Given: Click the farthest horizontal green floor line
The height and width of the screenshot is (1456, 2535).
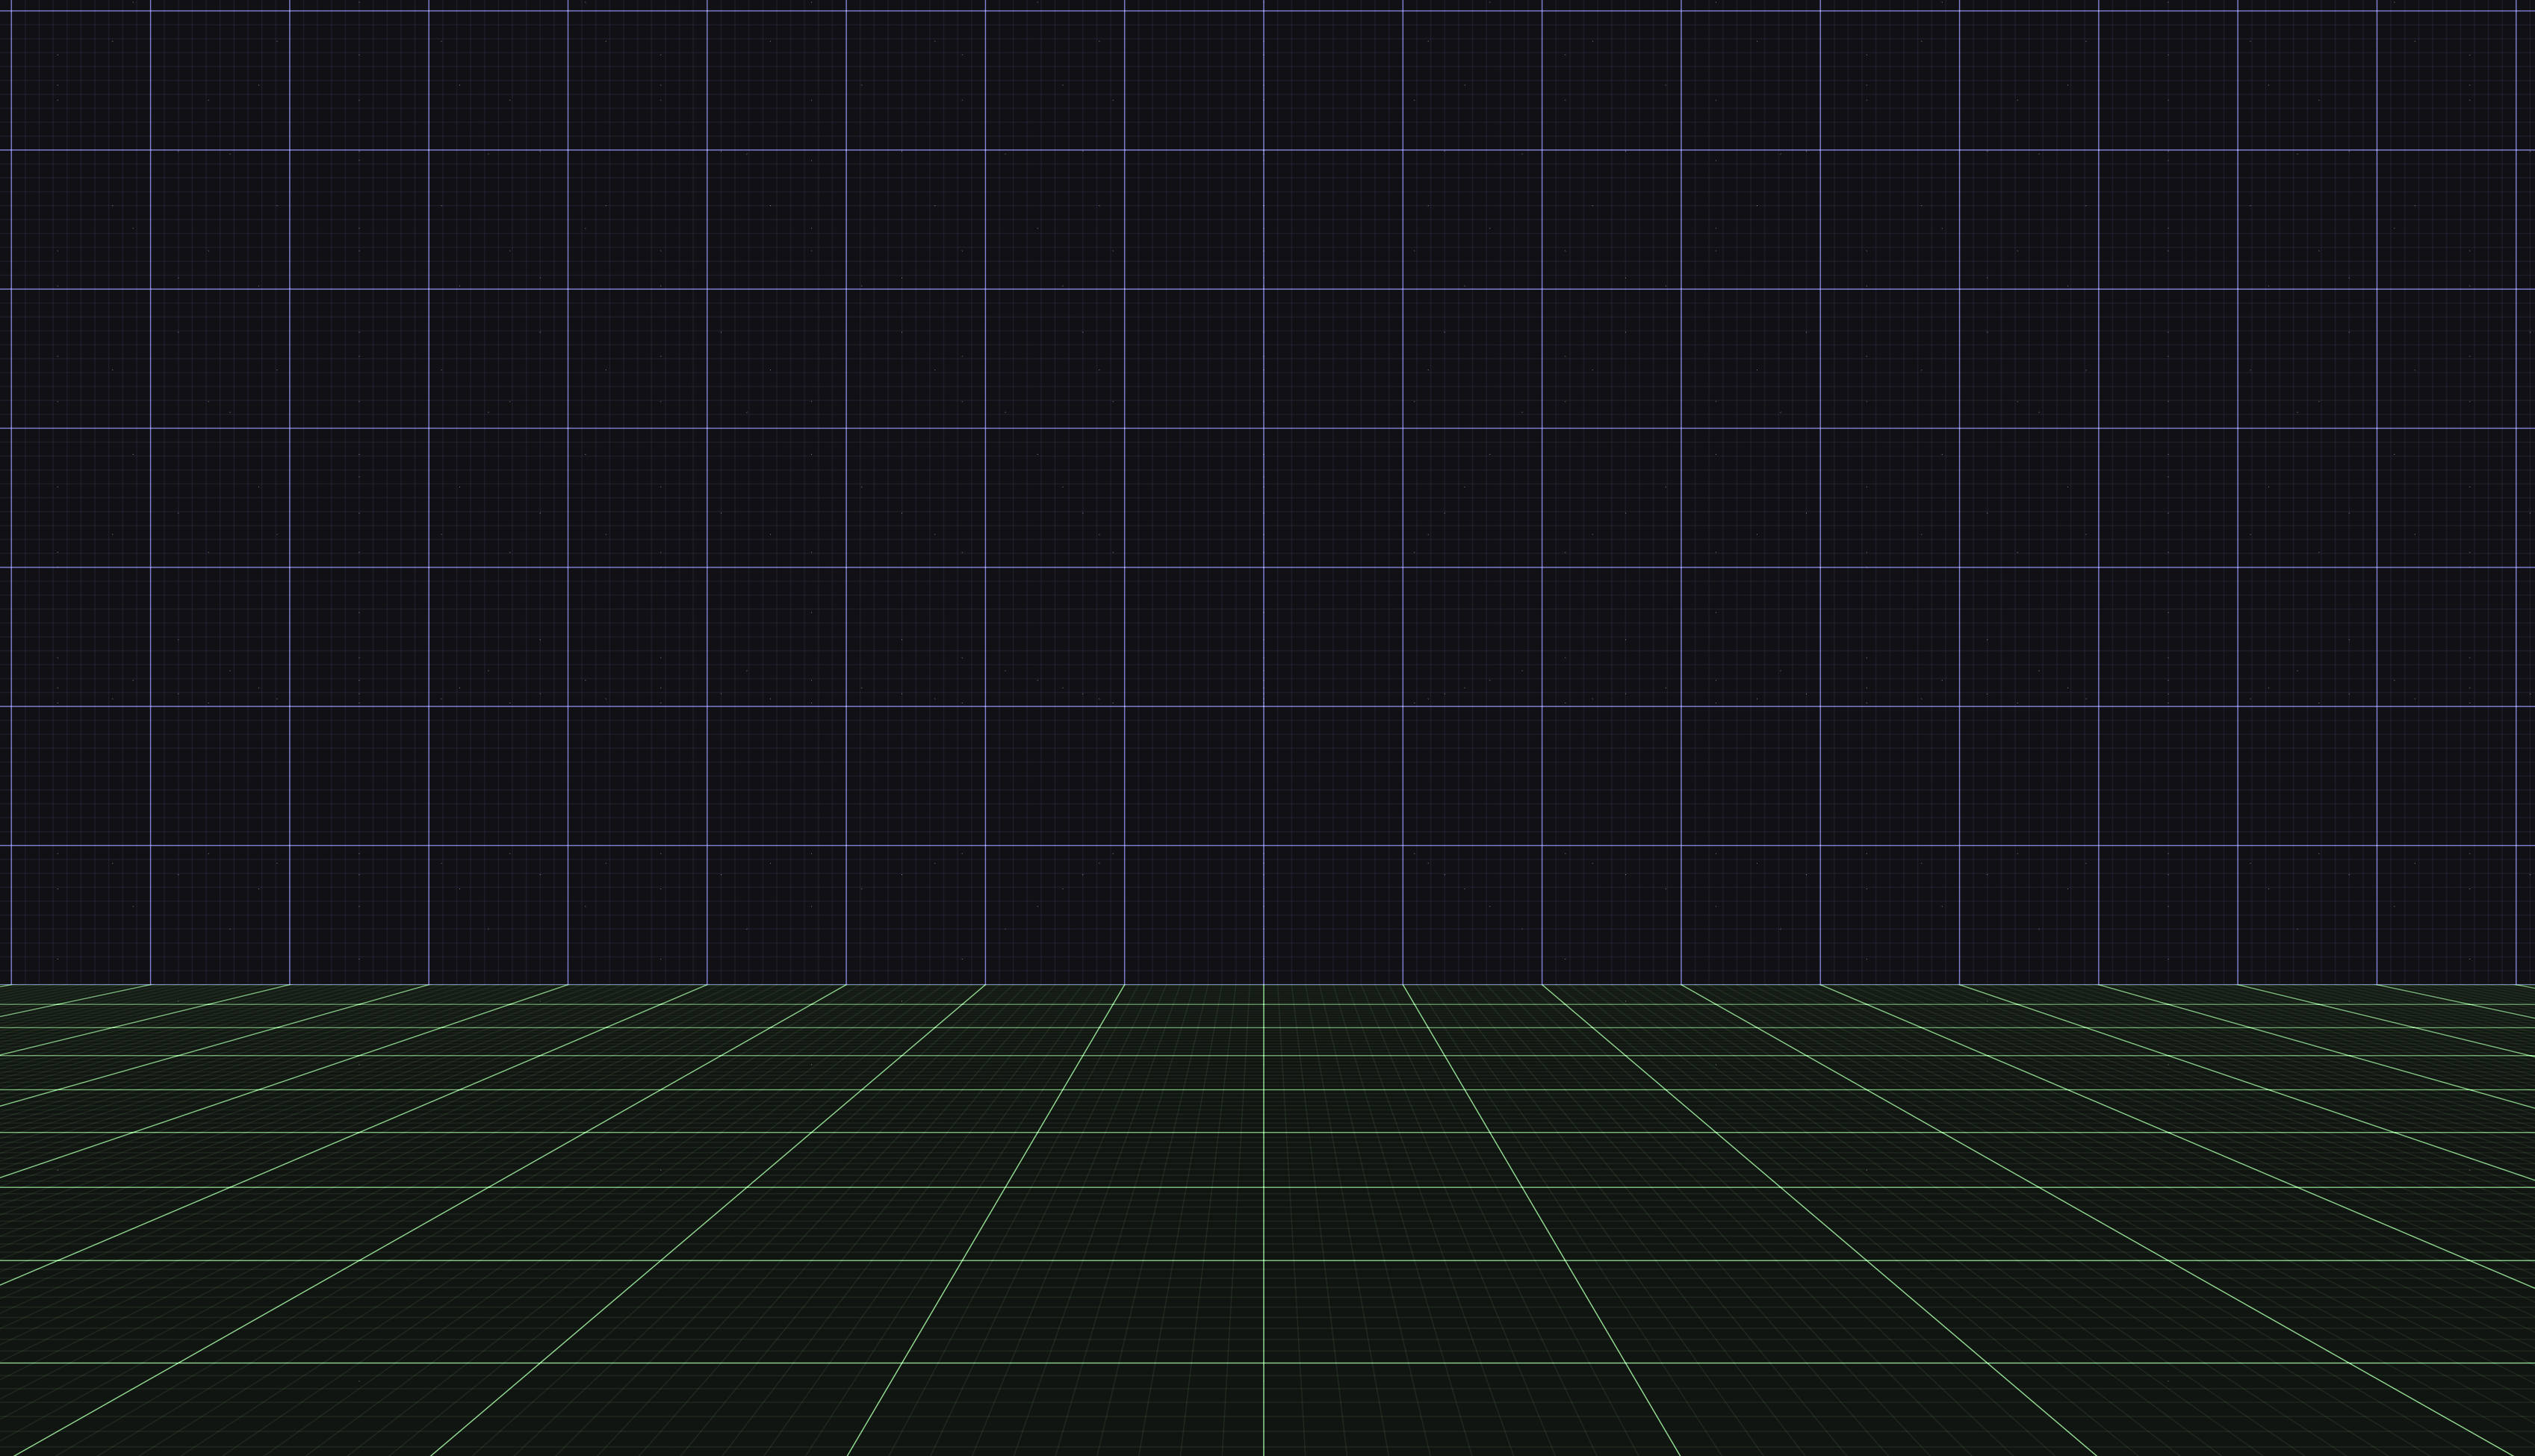Looking at the screenshot, I should [x=1200, y=1005].
